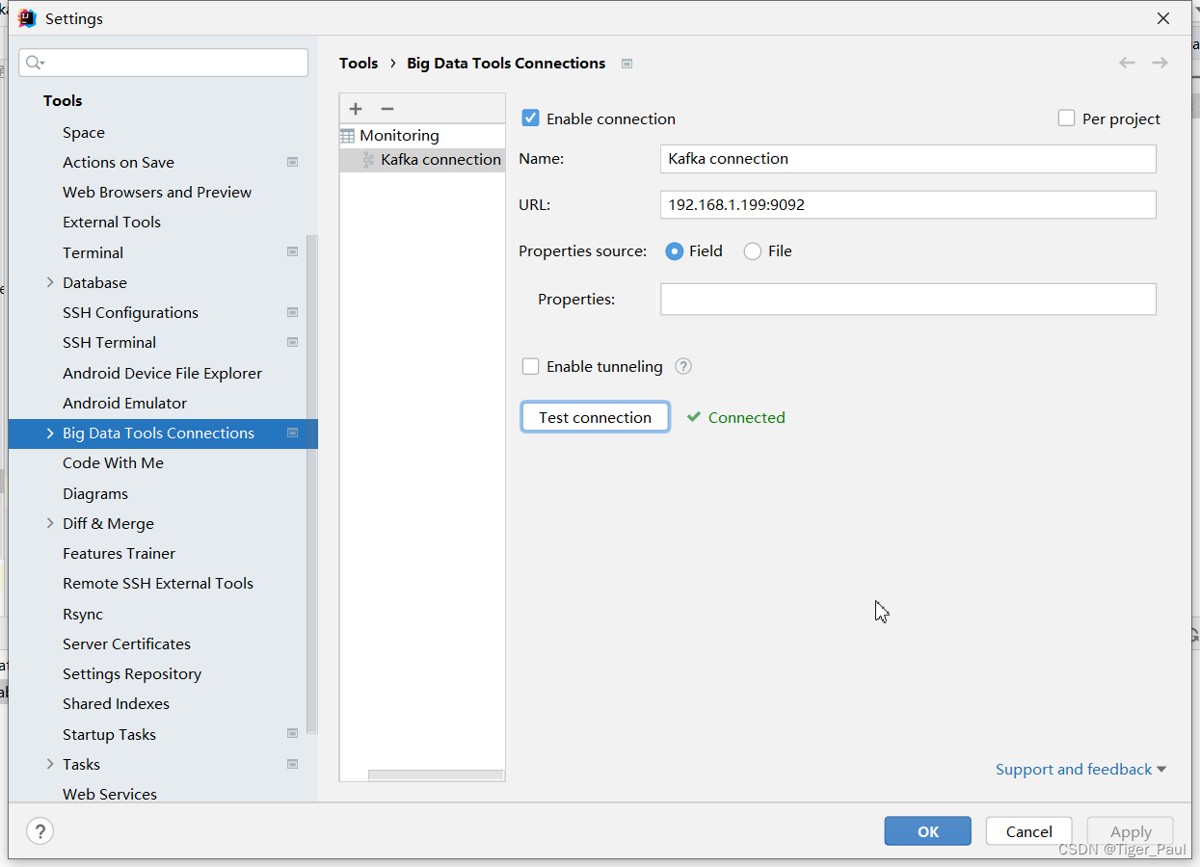Screen dimensions: 1200x867
Task: Expand the Tasks settings node
Action: pyautogui.click(x=50, y=764)
